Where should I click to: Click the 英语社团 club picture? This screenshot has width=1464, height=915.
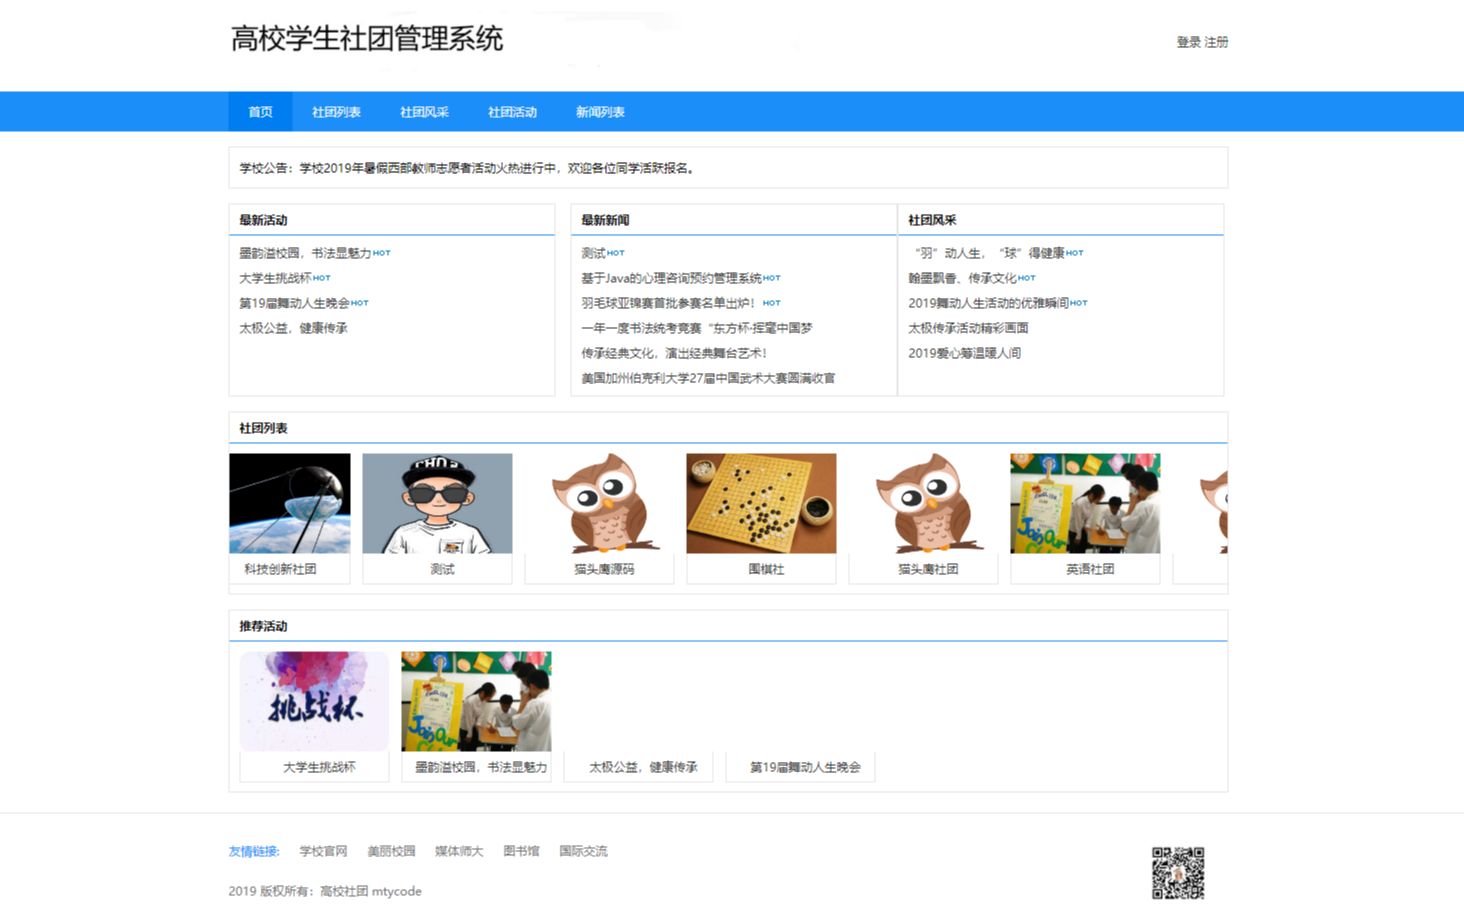coord(1084,503)
